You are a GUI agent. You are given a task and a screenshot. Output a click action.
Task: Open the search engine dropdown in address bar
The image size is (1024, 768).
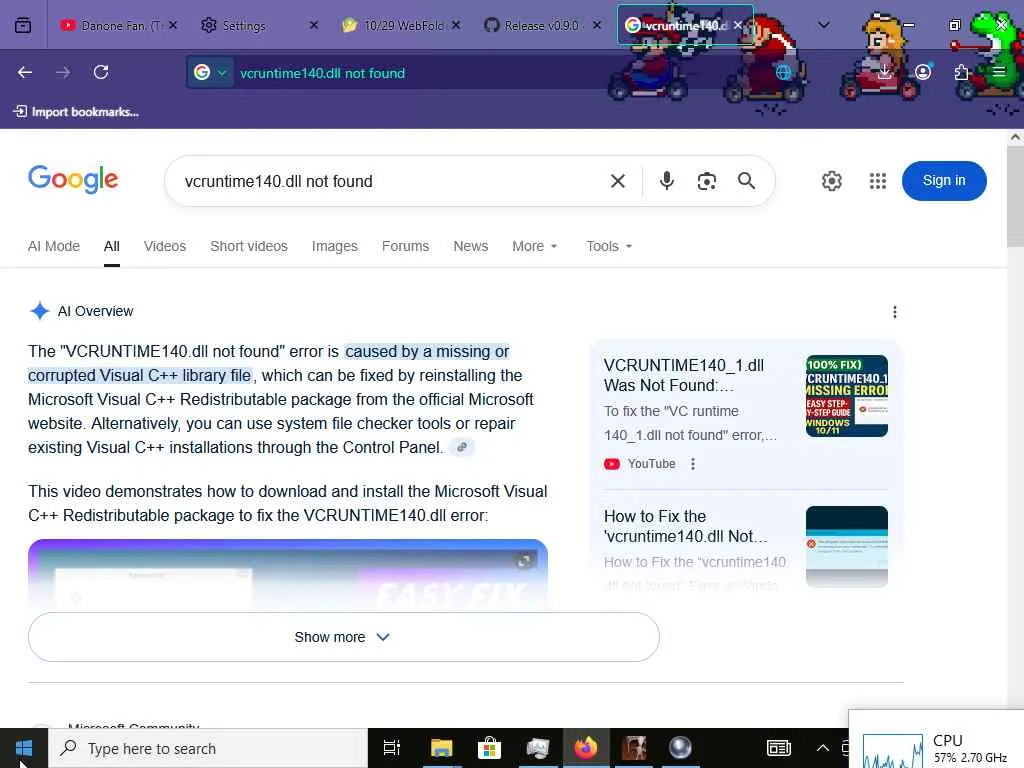pos(210,72)
